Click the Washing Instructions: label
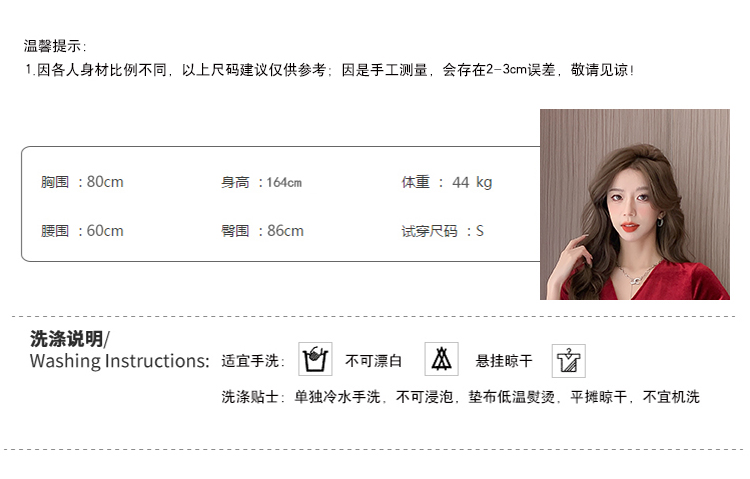750x479 pixels. pos(120,361)
